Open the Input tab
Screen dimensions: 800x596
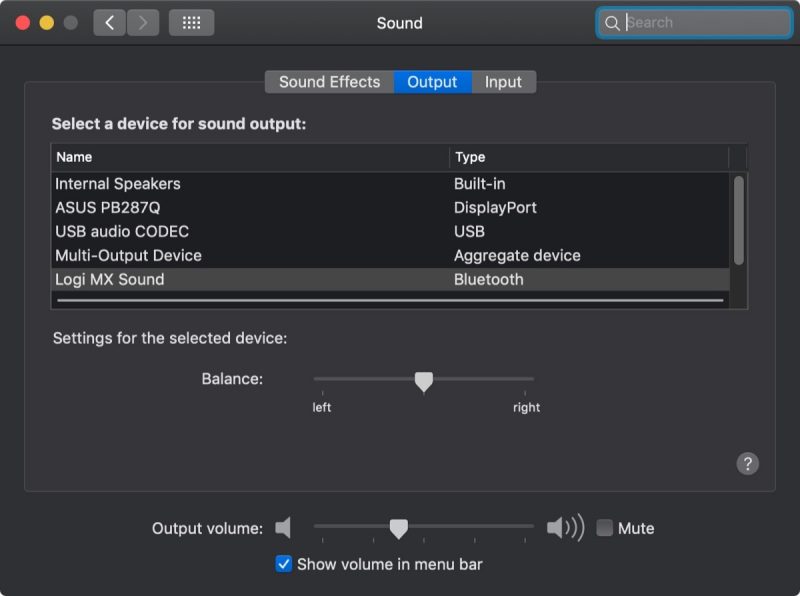pyautogui.click(x=503, y=82)
